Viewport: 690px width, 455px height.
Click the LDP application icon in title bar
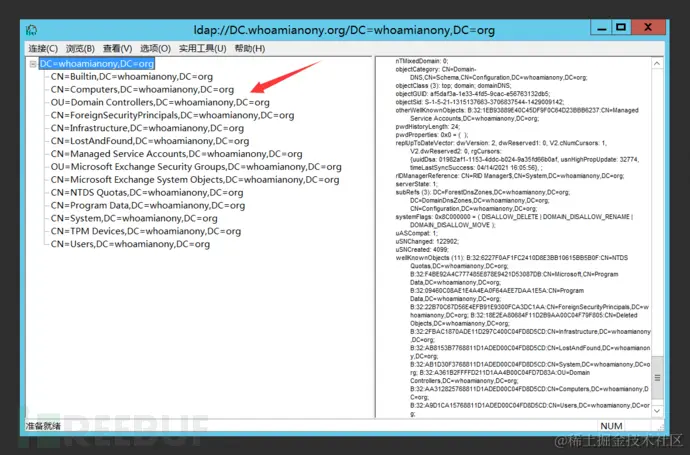pos(31,30)
